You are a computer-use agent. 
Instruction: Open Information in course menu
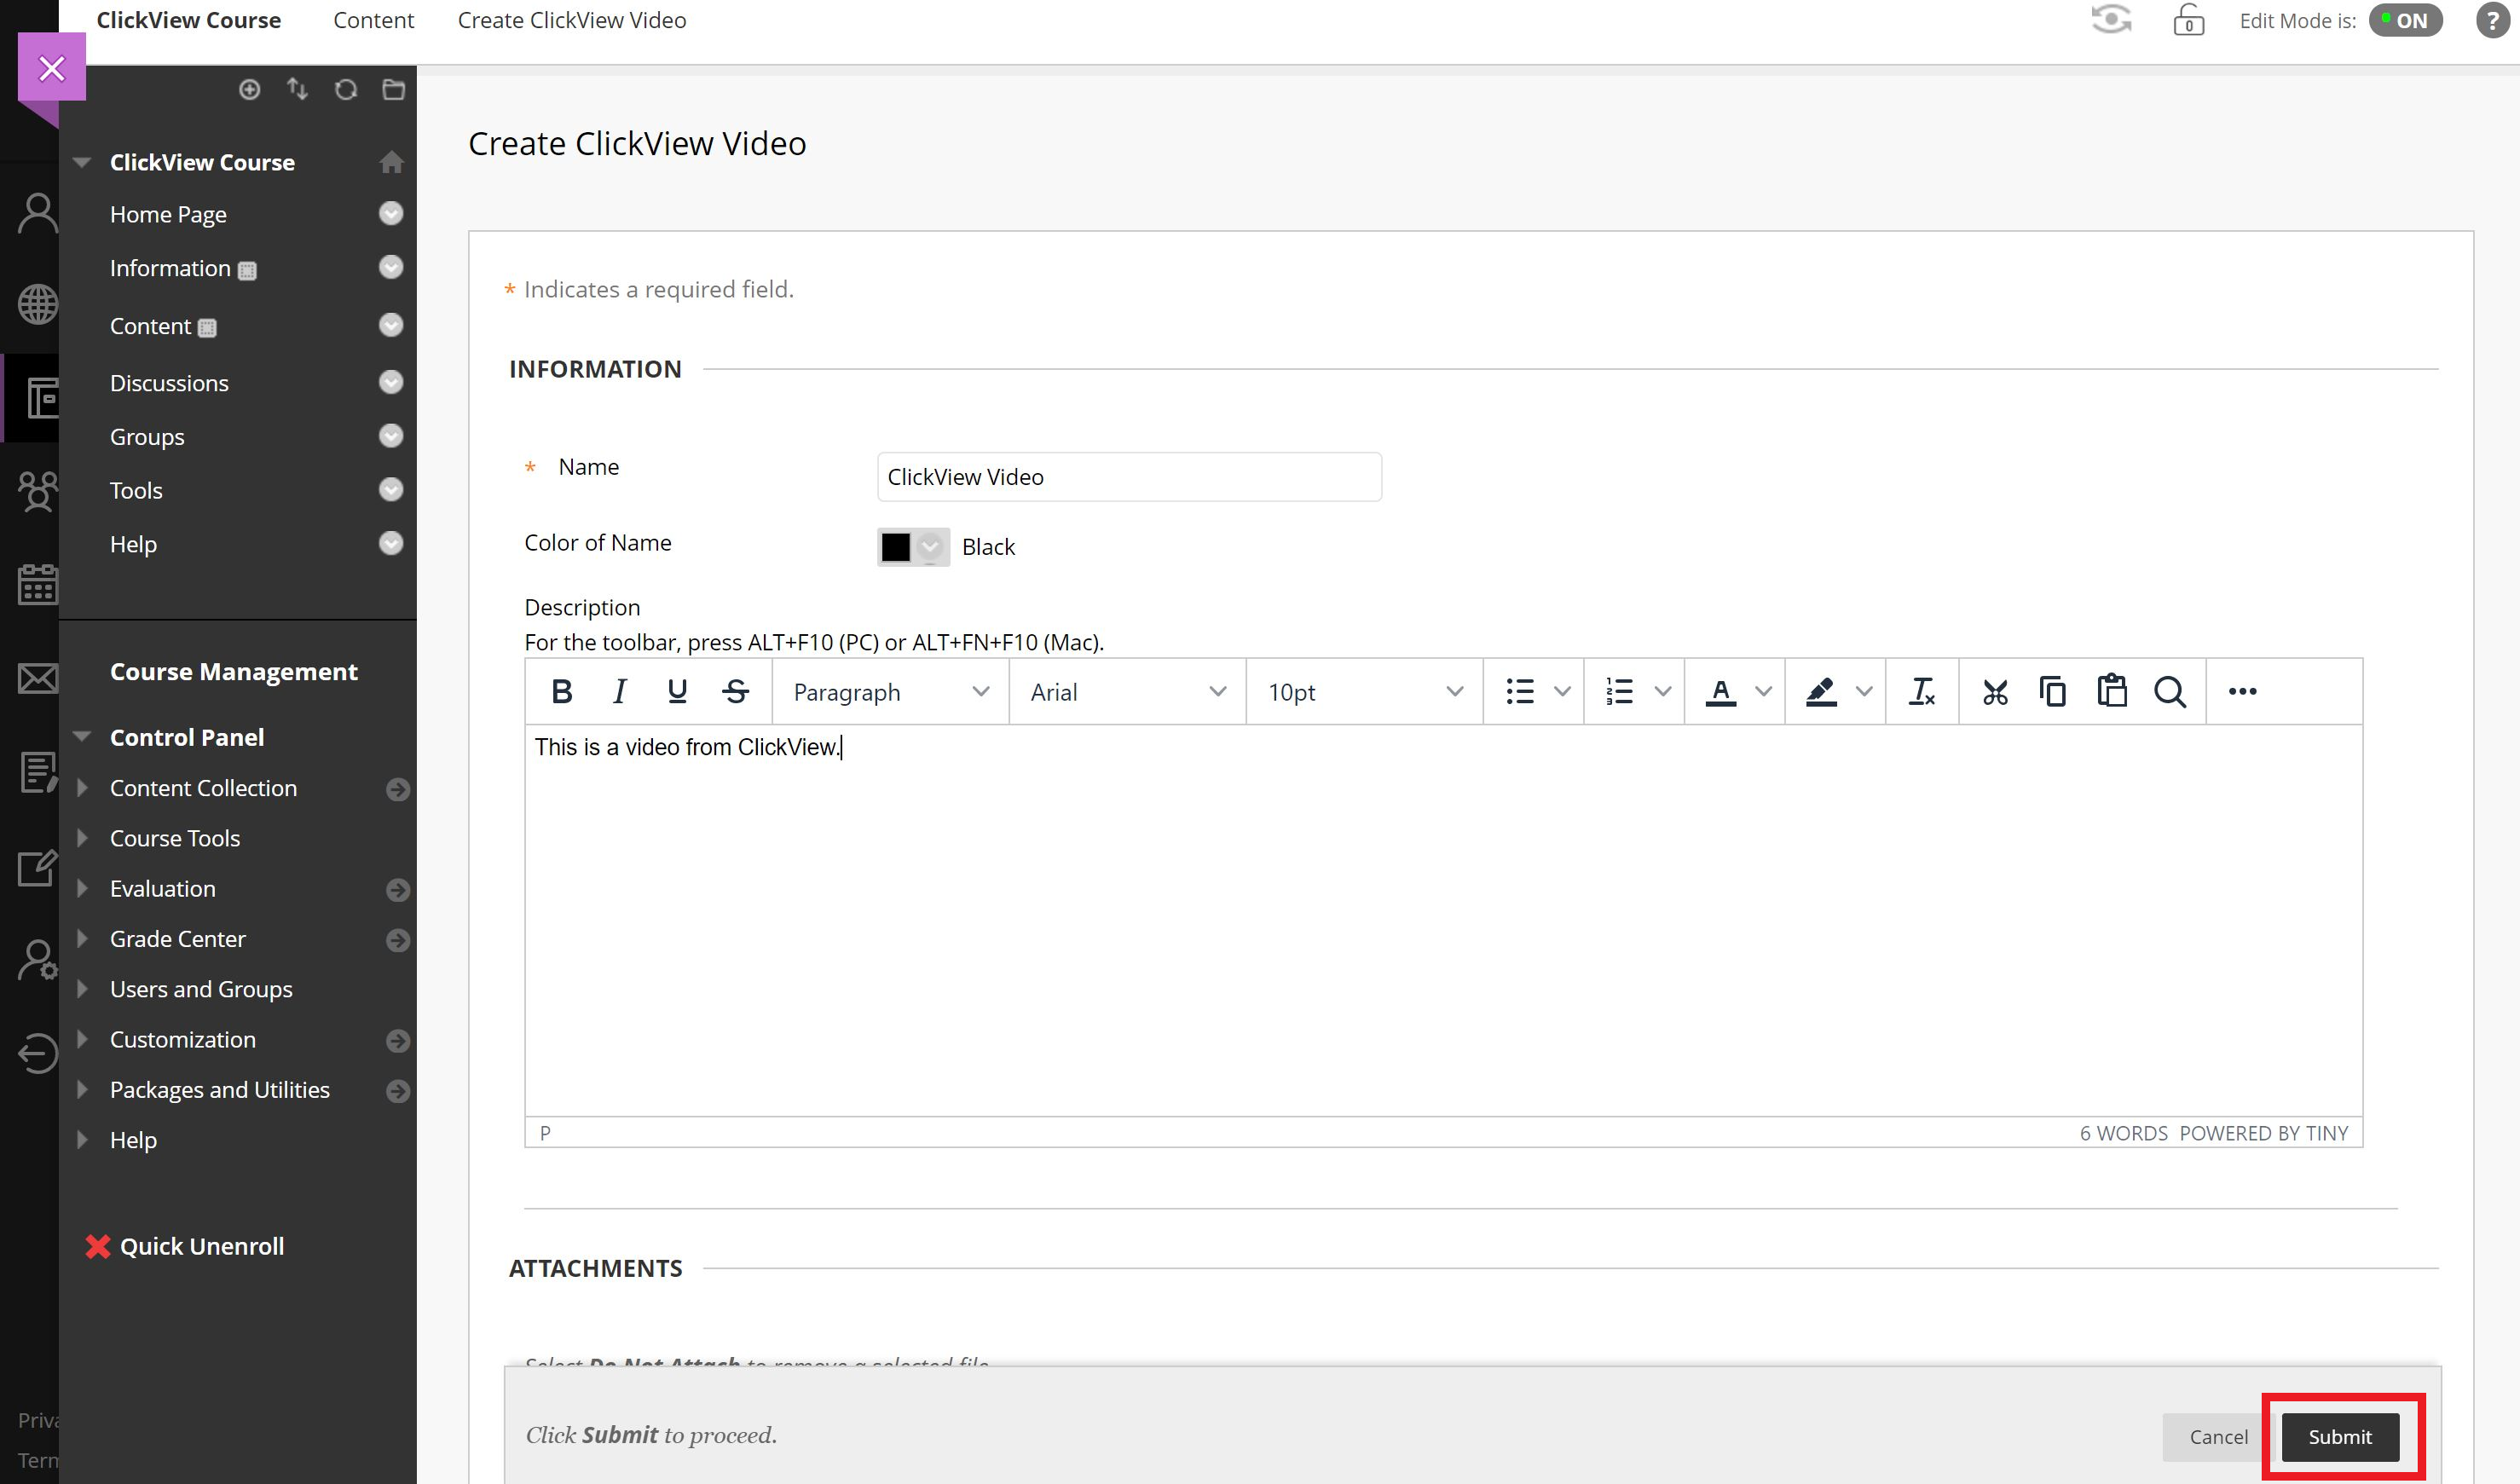tap(170, 268)
